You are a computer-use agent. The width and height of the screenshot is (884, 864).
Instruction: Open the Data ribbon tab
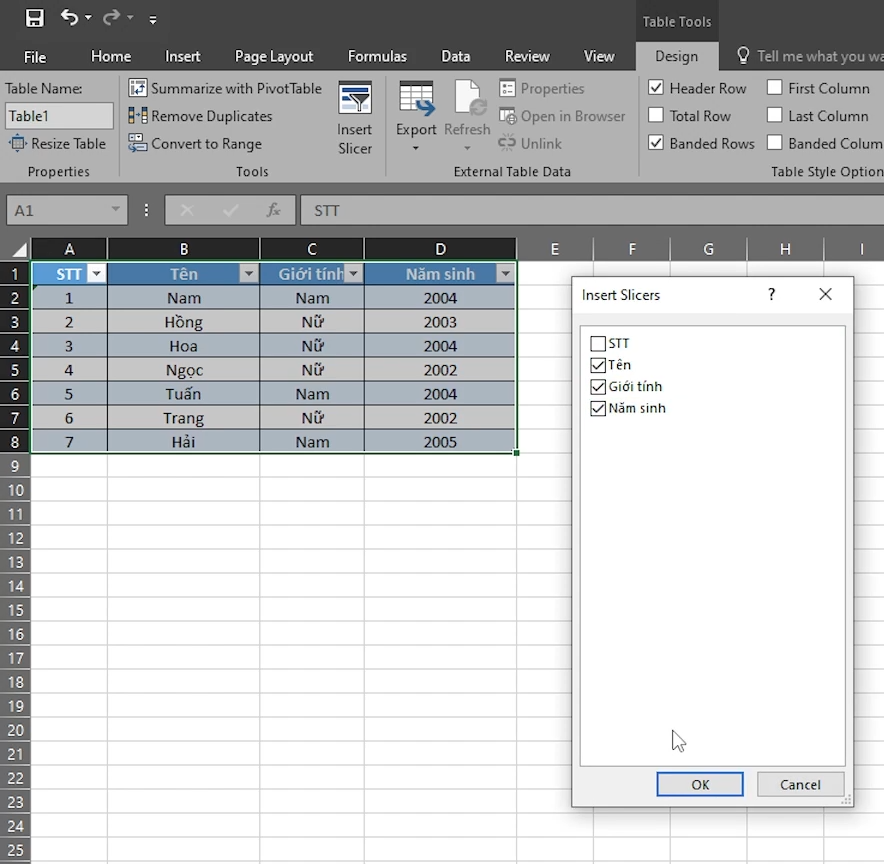455,56
